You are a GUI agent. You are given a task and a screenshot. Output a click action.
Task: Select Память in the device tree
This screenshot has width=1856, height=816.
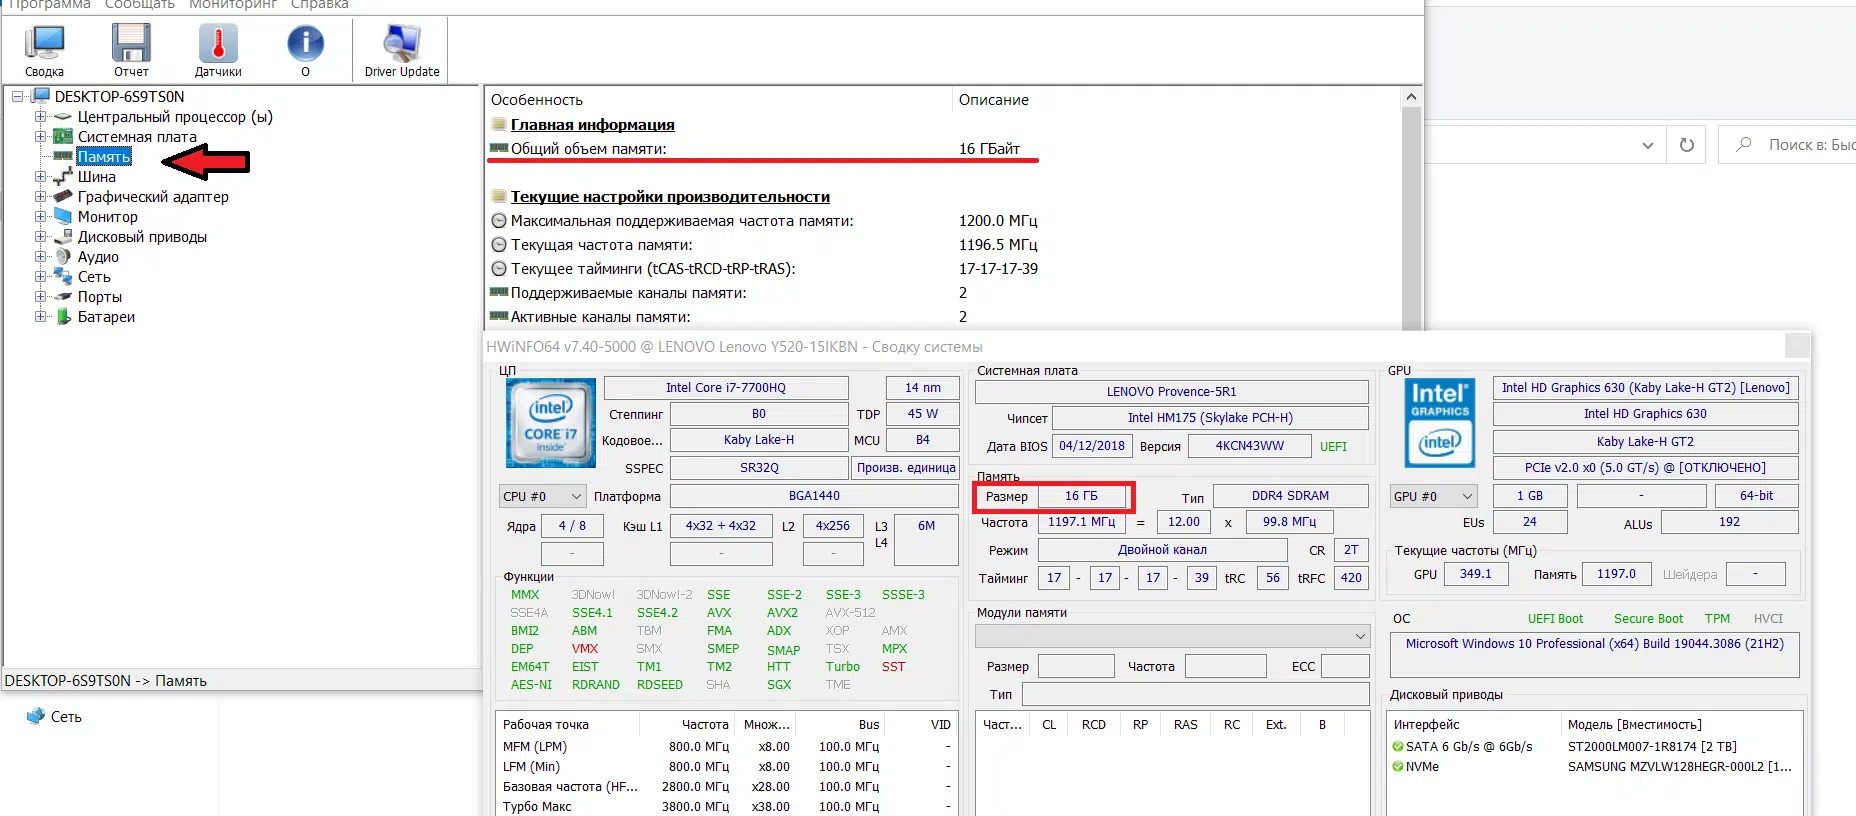pyautogui.click(x=104, y=157)
